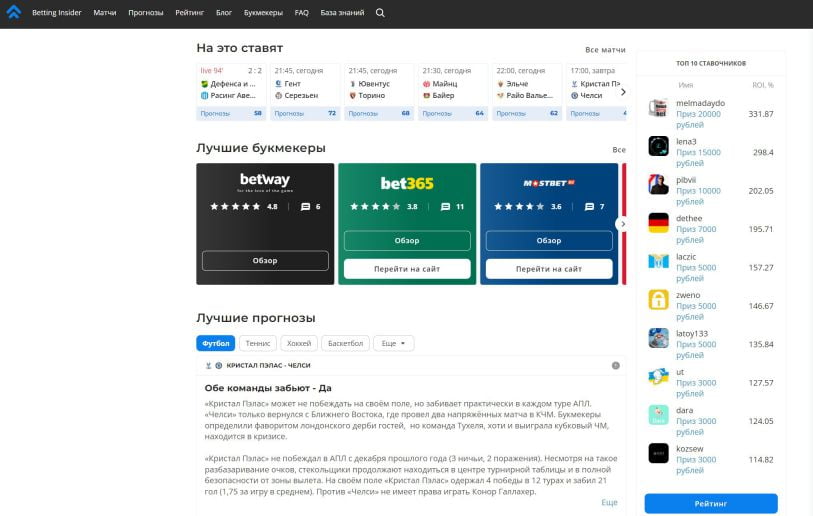Image resolution: width=813 pixels, height=516 pixels.
Task: Open dethee German flag avatar
Action: 658,223
